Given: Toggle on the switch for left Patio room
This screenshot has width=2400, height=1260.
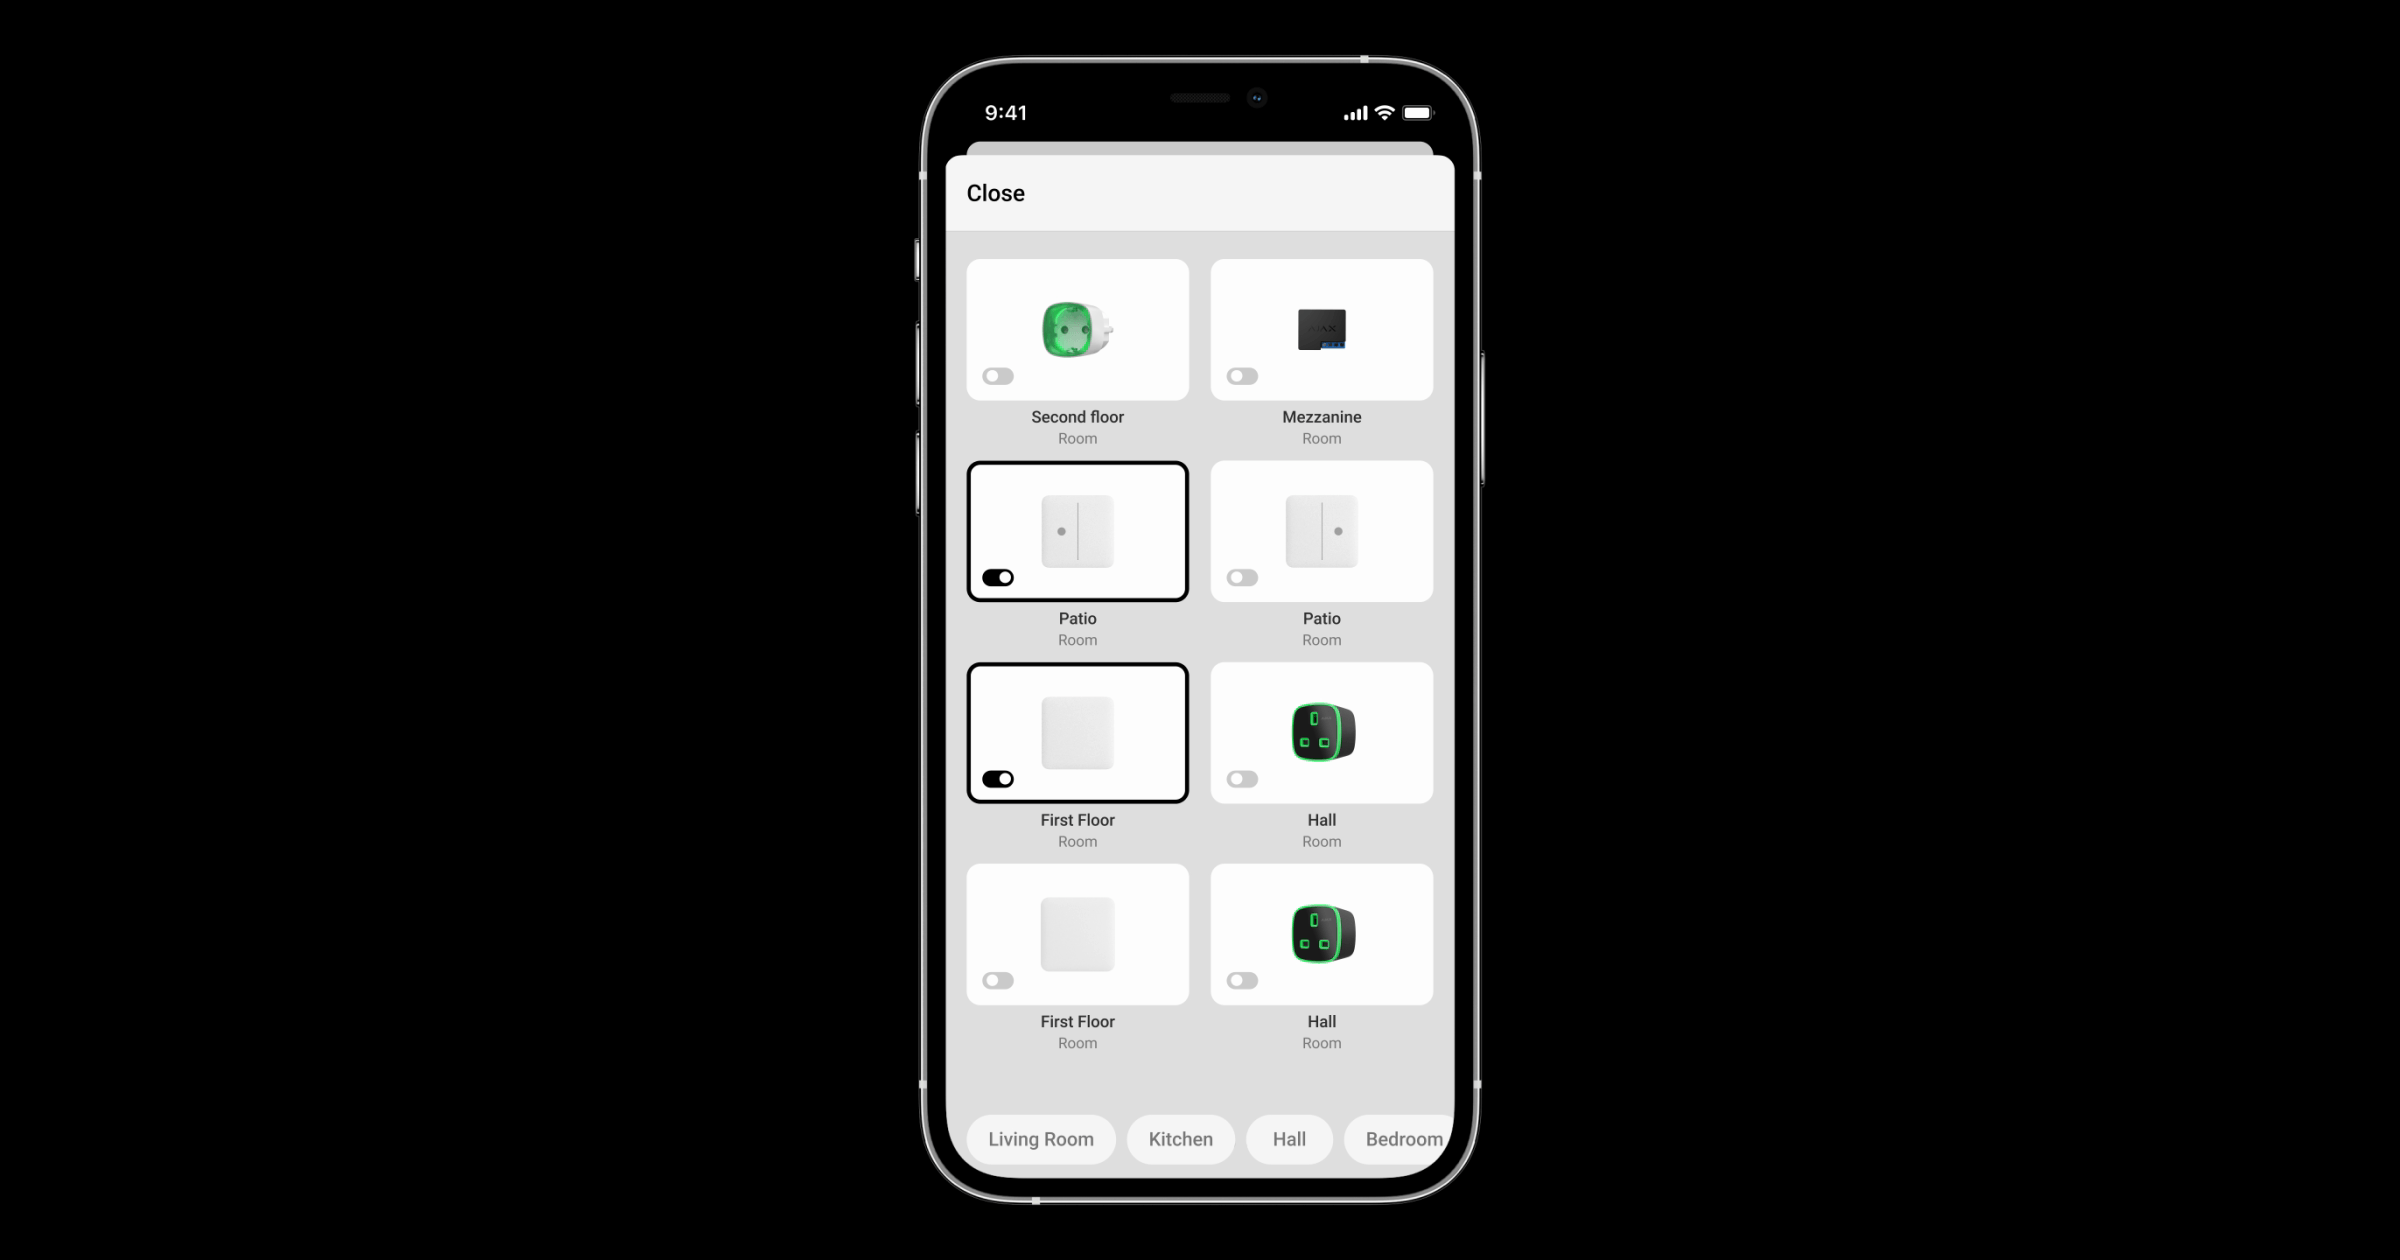Looking at the screenshot, I should pyautogui.click(x=997, y=576).
